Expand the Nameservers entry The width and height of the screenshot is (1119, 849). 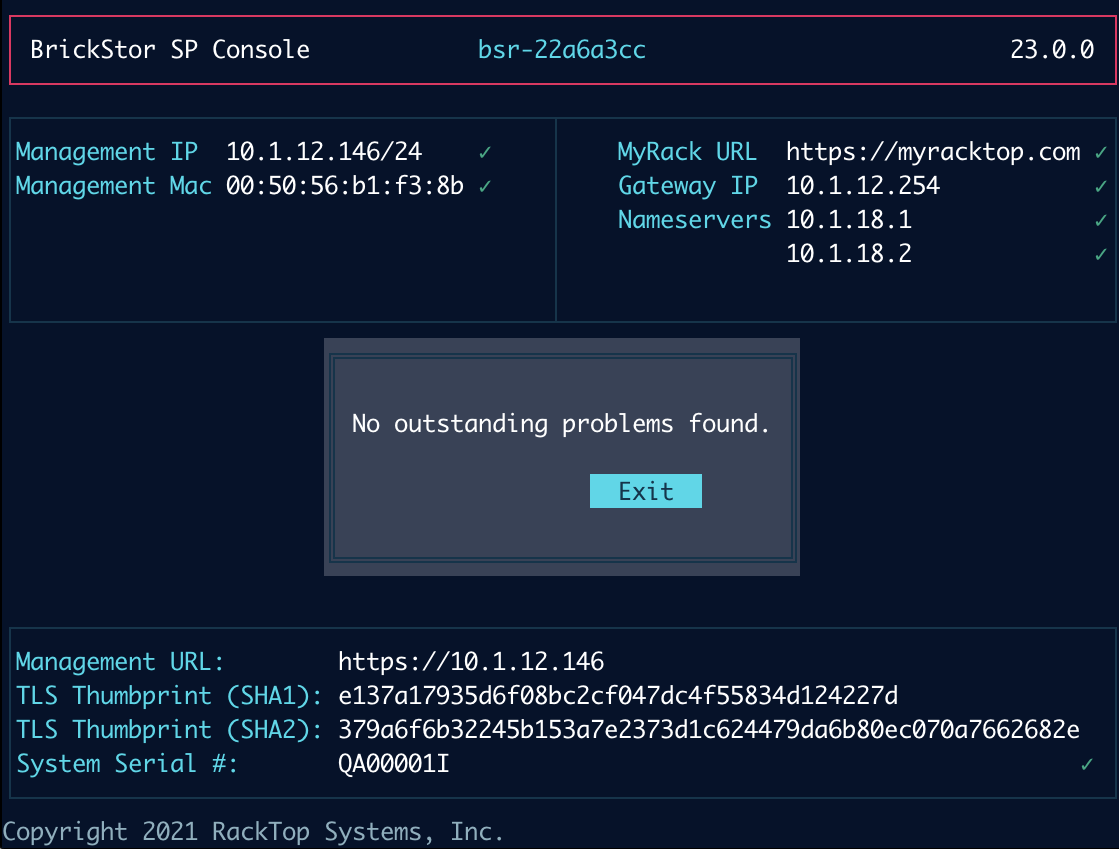[694, 220]
